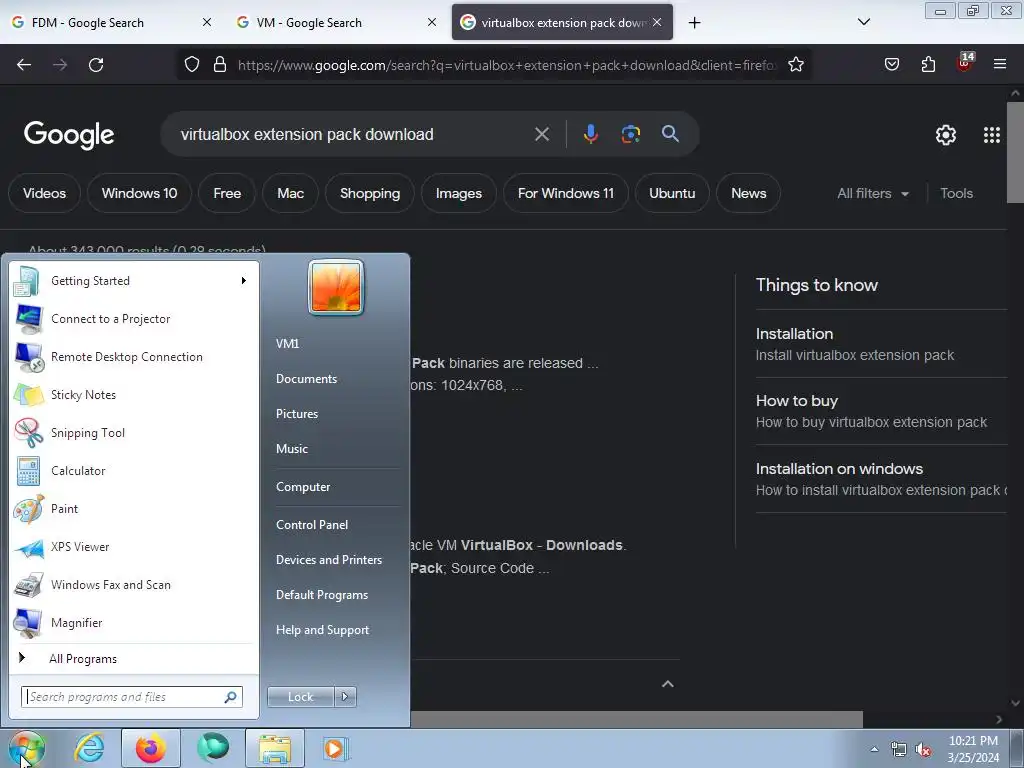Select the For Windows 11 filter chip
The width and height of the screenshot is (1024, 768).
[566, 193]
